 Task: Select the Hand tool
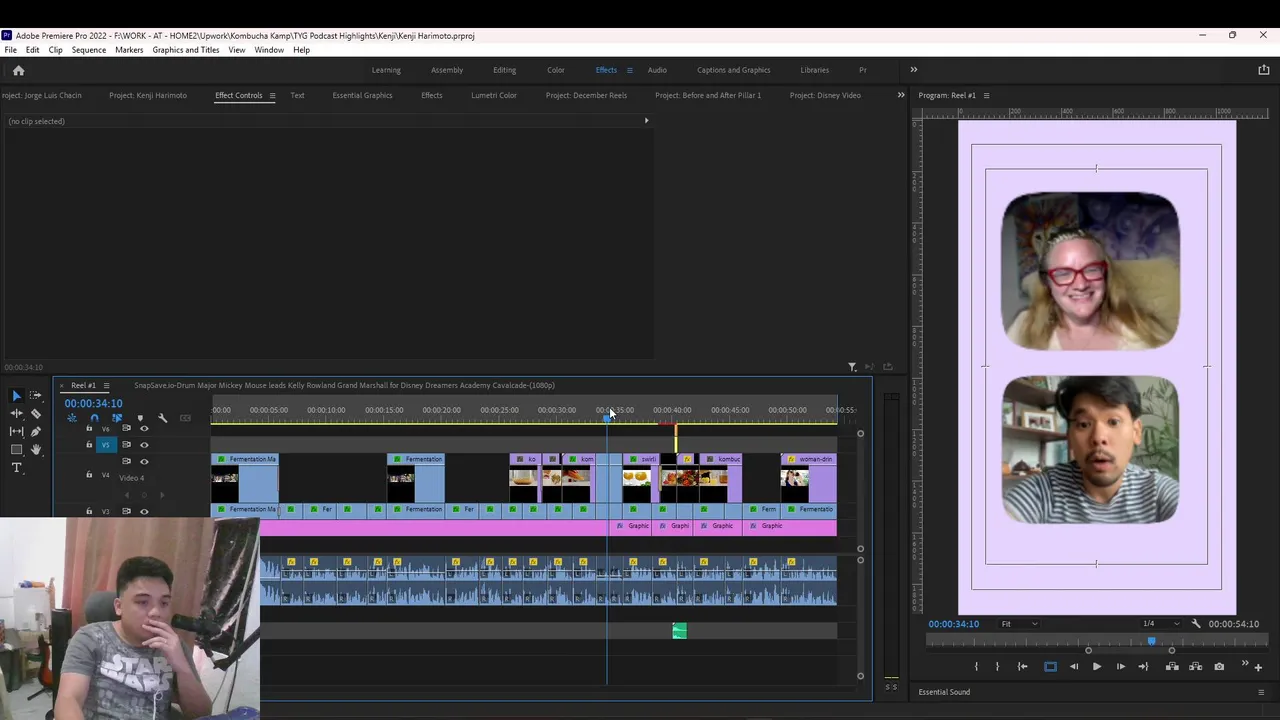tap(36, 449)
